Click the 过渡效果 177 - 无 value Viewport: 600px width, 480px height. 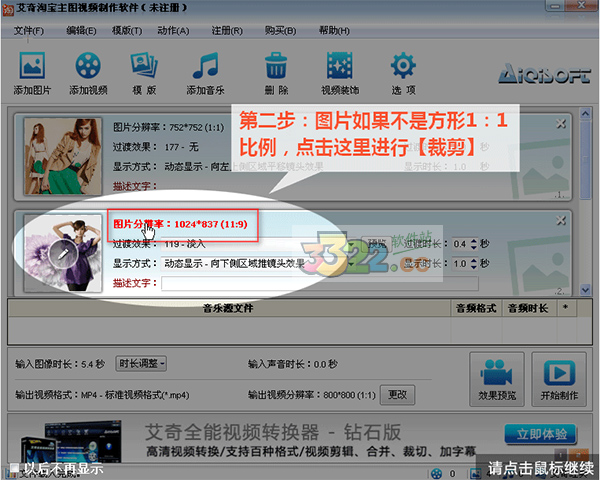pos(181,147)
